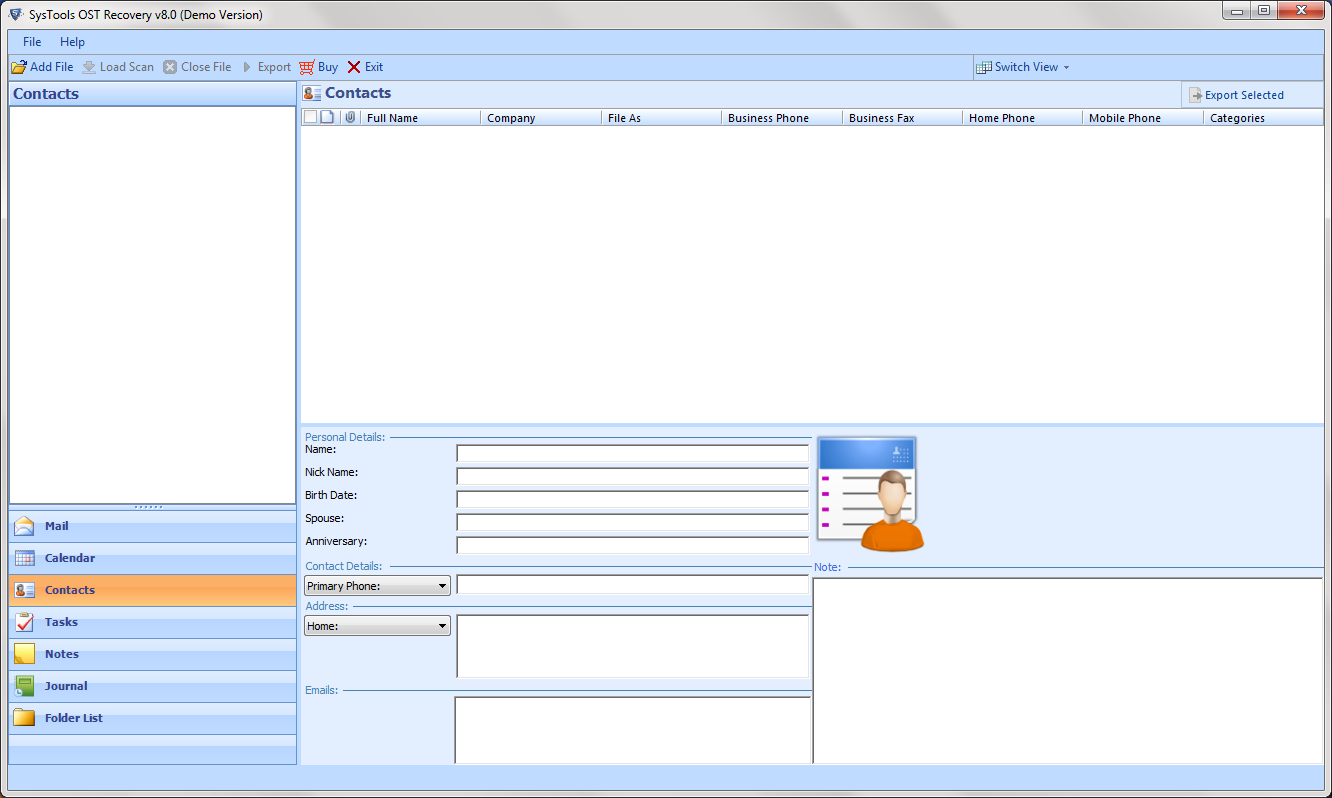Open Tasks in the navigation pane
The width and height of the screenshot is (1332, 798).
153,623
